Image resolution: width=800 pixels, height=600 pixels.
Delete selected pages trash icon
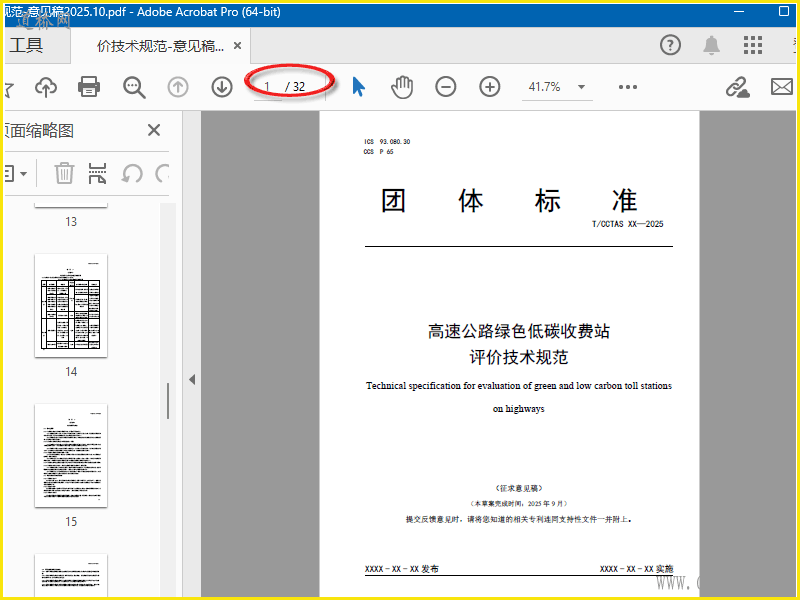[x=64, y=173]
